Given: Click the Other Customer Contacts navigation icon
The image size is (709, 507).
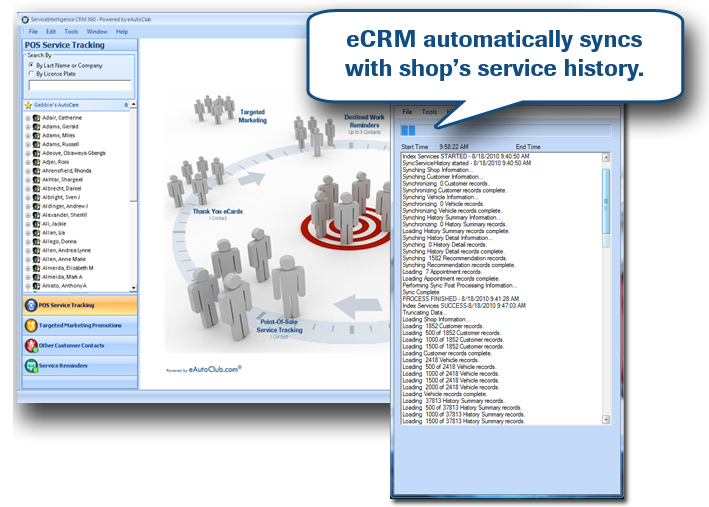Looking at the screenshot, I should coord(31,346).
